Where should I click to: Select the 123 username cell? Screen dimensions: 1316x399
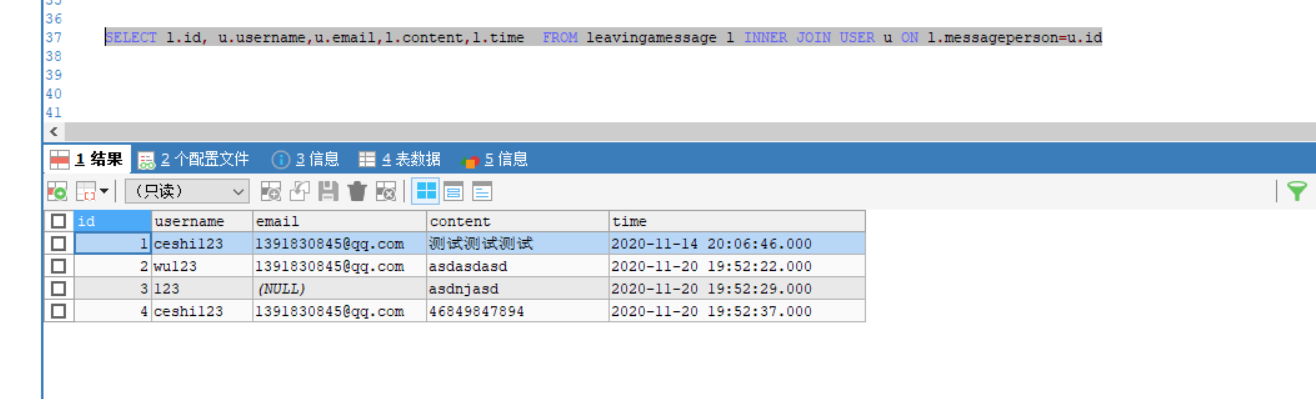202,289
